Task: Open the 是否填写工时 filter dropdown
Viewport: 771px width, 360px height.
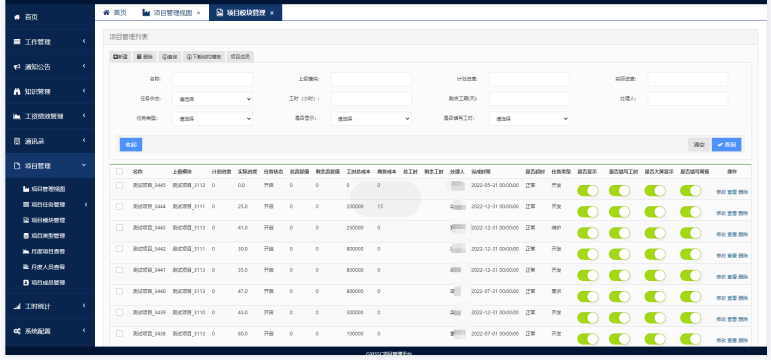Action: pyautogui.click(x=530, y=119)
